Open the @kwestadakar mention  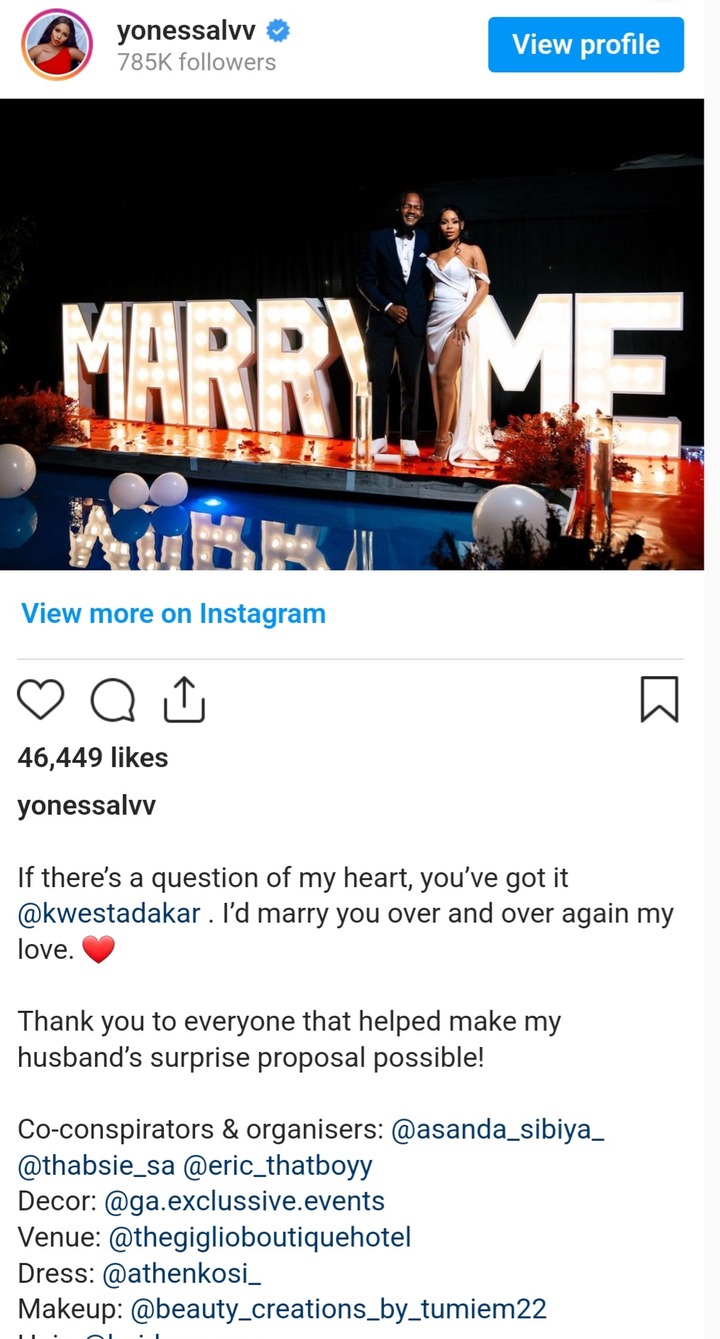pos(109,914)
